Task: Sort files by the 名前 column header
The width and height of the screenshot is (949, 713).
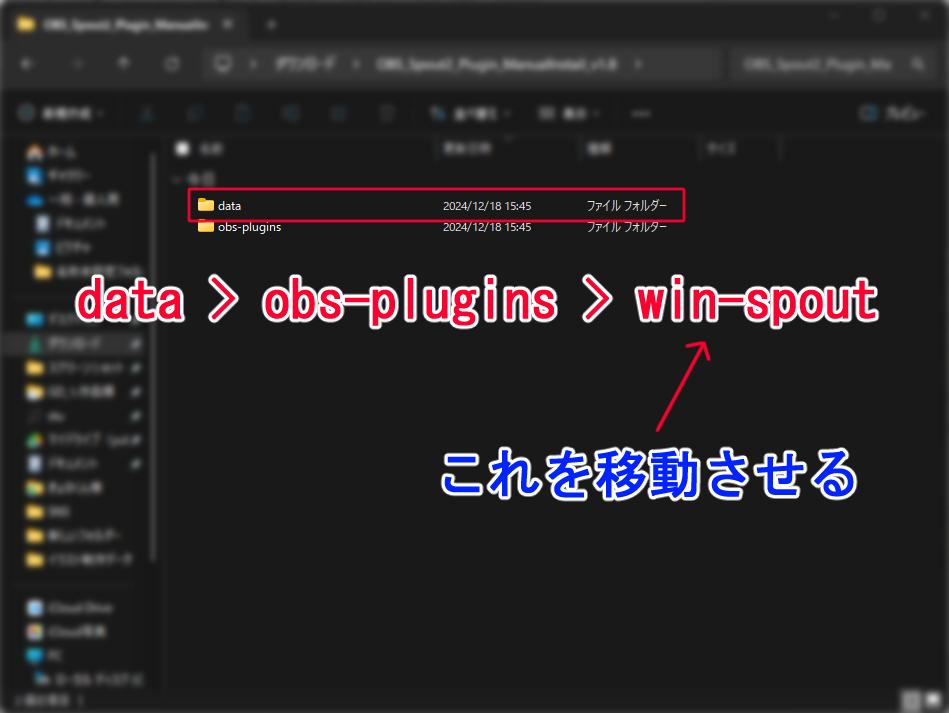Action: (x=207, y=149)
